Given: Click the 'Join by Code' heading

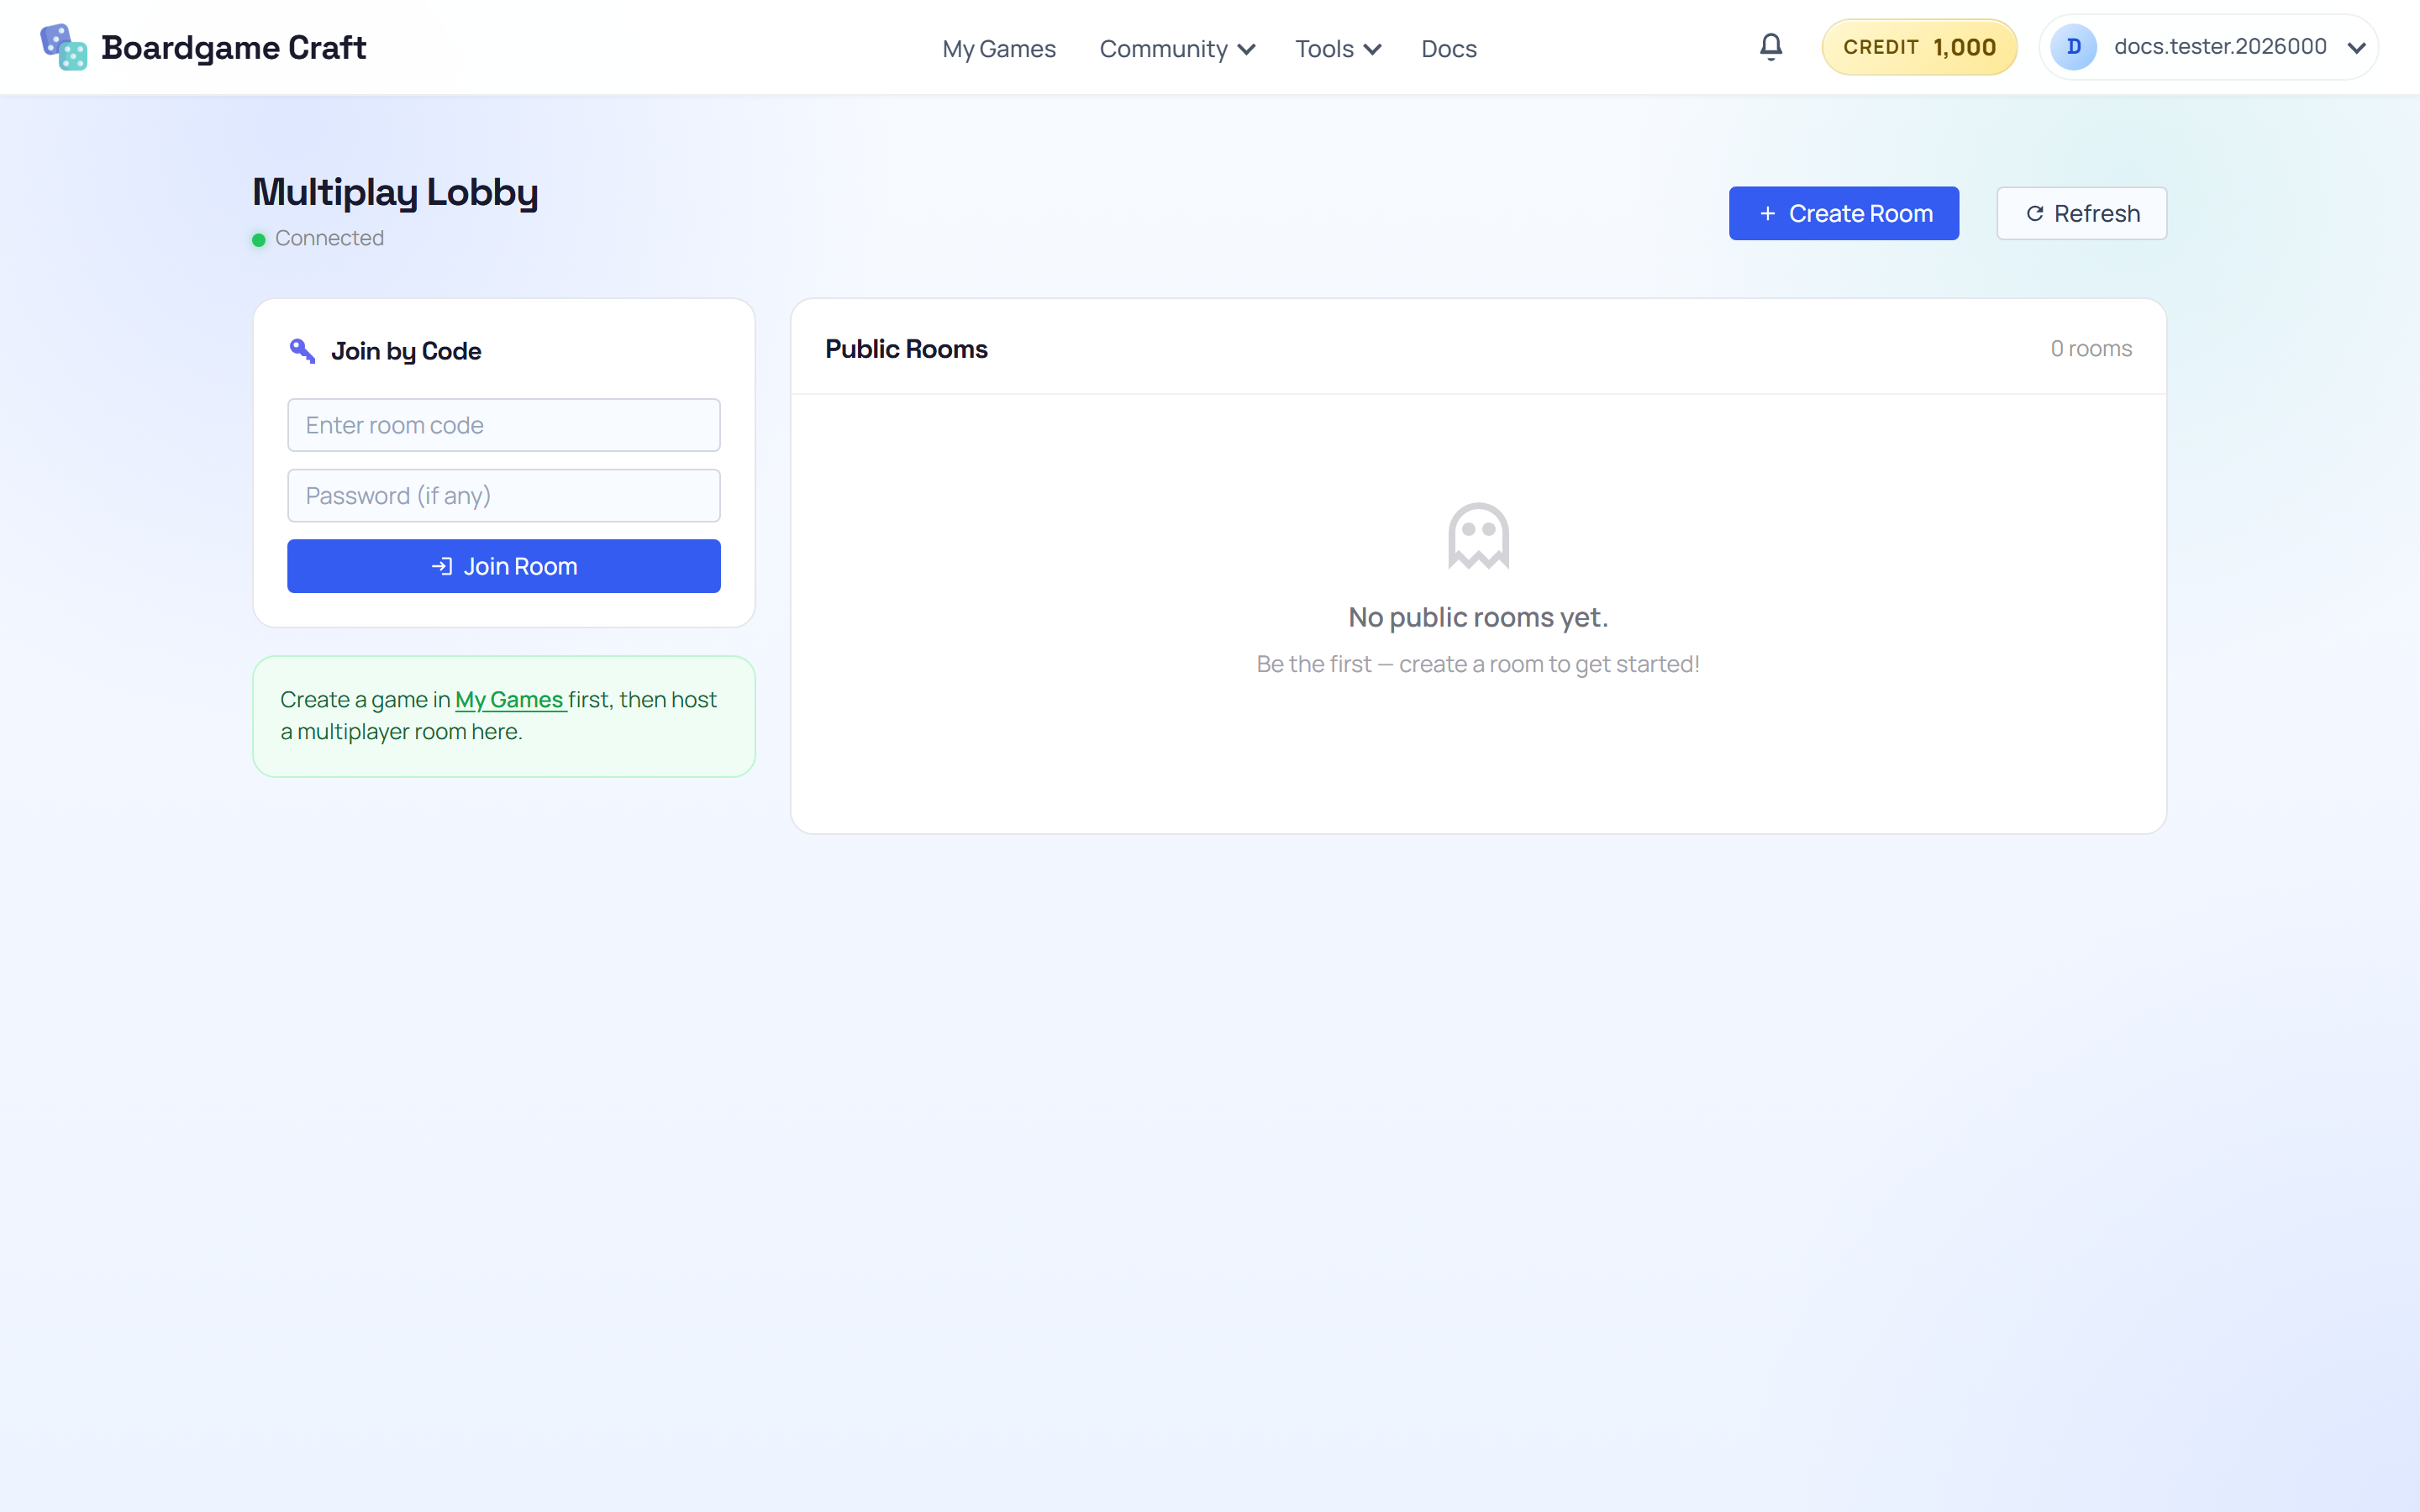Looking at the screenshot, I should [406, 351].
